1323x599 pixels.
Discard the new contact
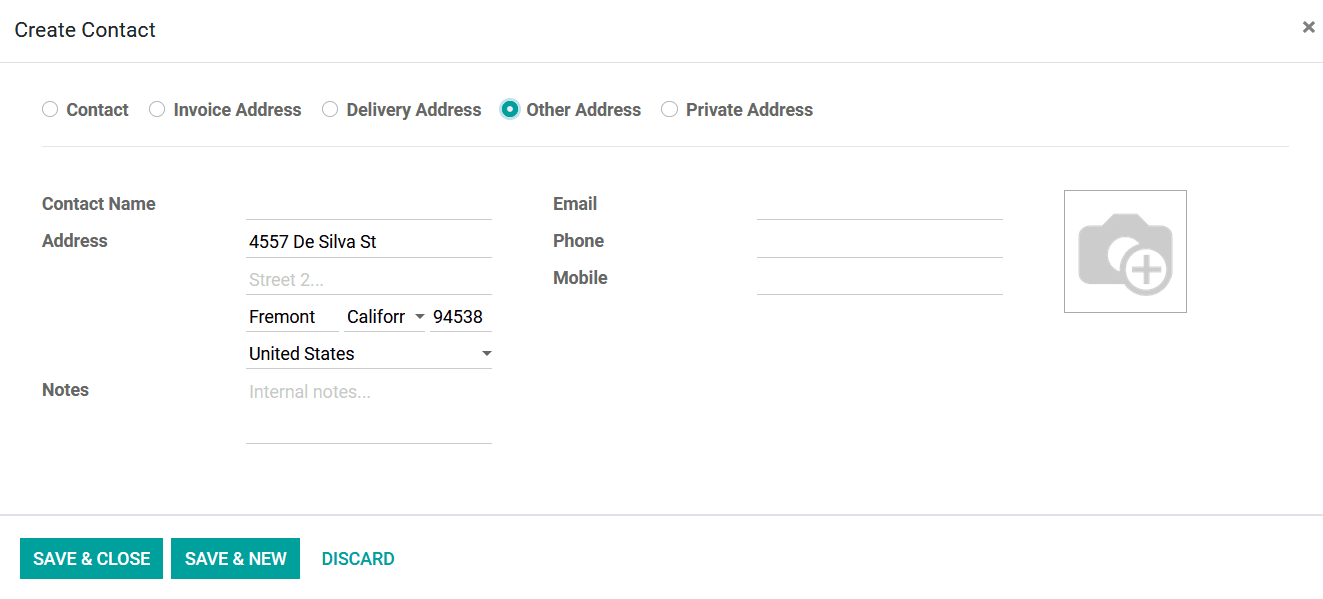pyautogui.click(x=358, y=559)
